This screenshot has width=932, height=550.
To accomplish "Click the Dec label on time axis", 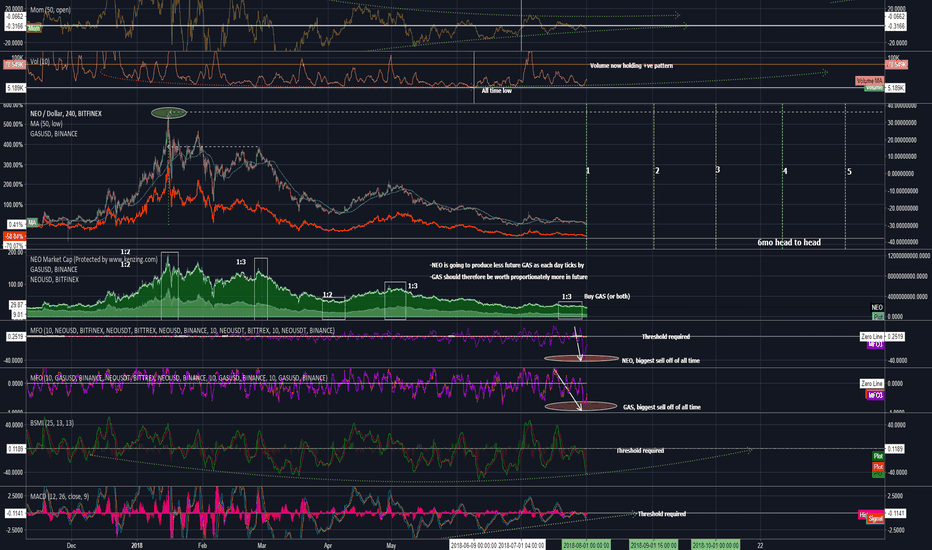I will (71, 545).
